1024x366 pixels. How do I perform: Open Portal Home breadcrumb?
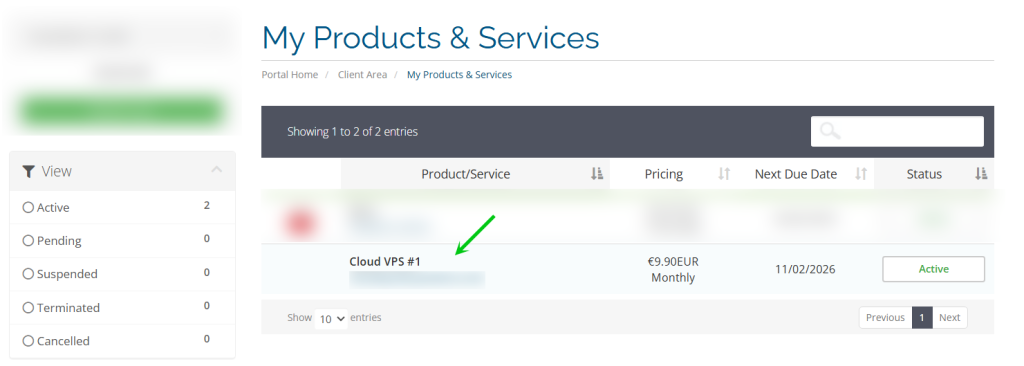(290, 75)
